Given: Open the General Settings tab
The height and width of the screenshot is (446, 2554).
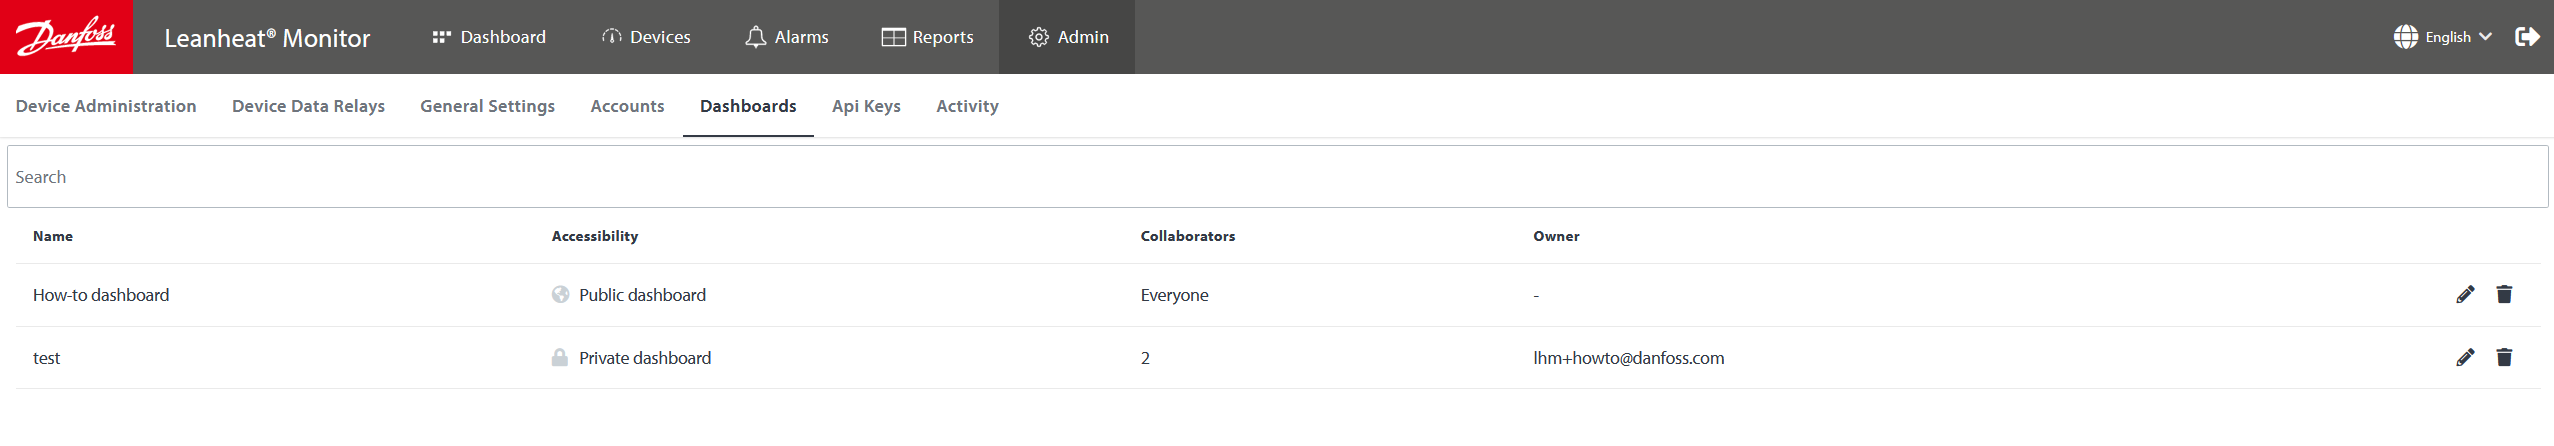Looking at the screenshot, I should pyautogui.click(x=487, y=106).
